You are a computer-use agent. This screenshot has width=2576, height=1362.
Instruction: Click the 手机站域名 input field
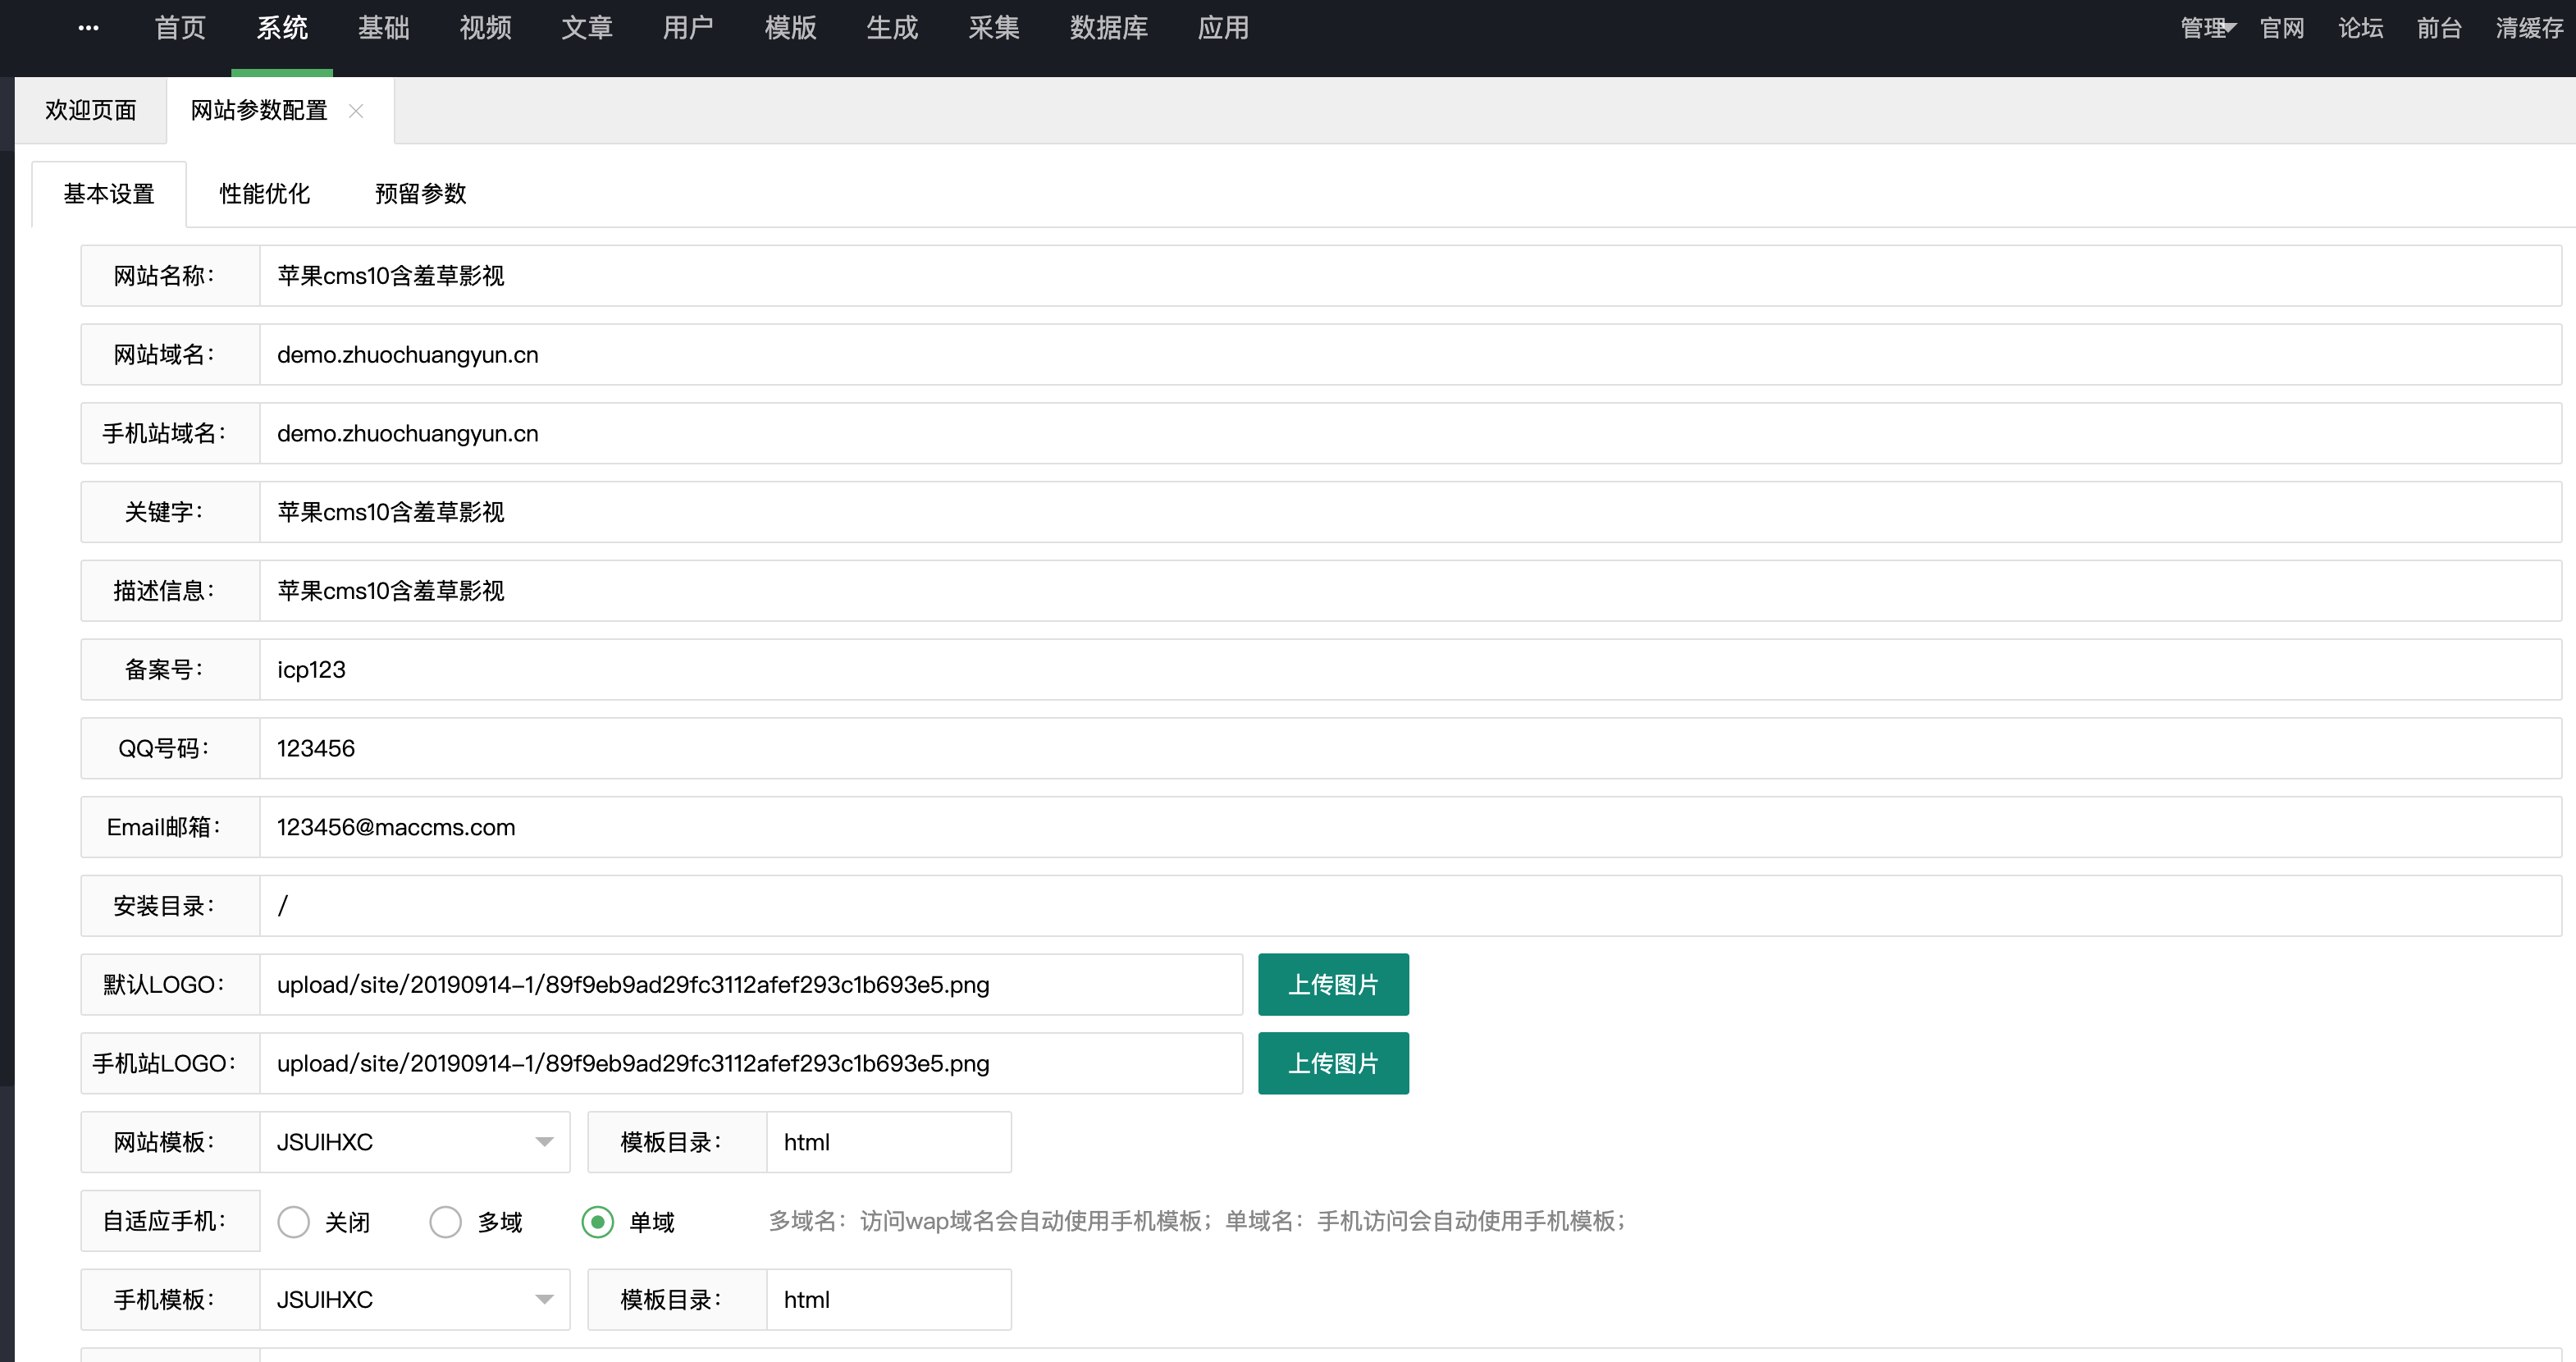[x=1410, y=433]
